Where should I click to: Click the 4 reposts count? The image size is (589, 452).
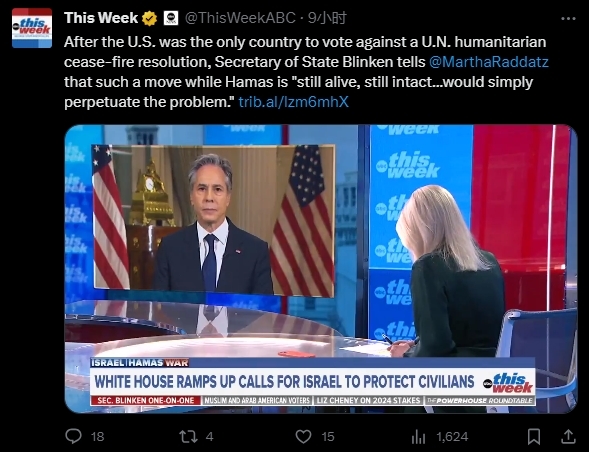(x=210, y=437)
